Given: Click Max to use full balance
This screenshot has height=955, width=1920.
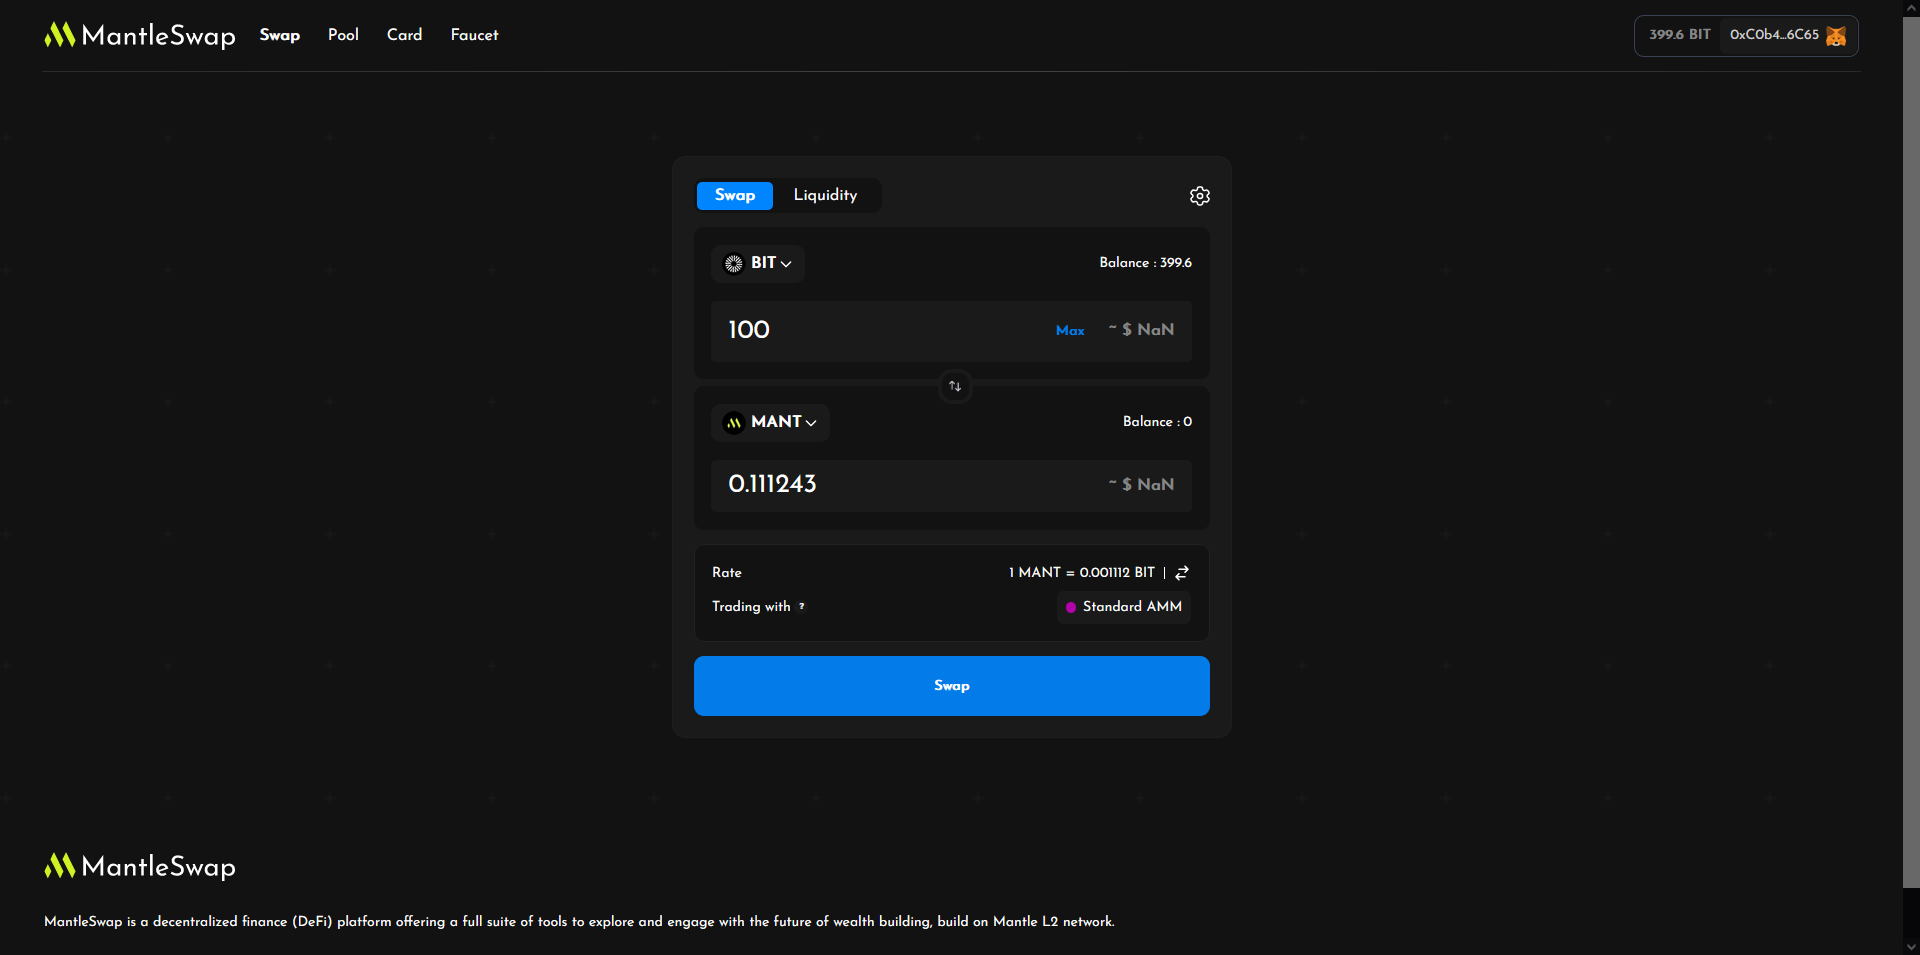Looking at the screenshot, I should pyautogui.click(x=1070, y=331).
